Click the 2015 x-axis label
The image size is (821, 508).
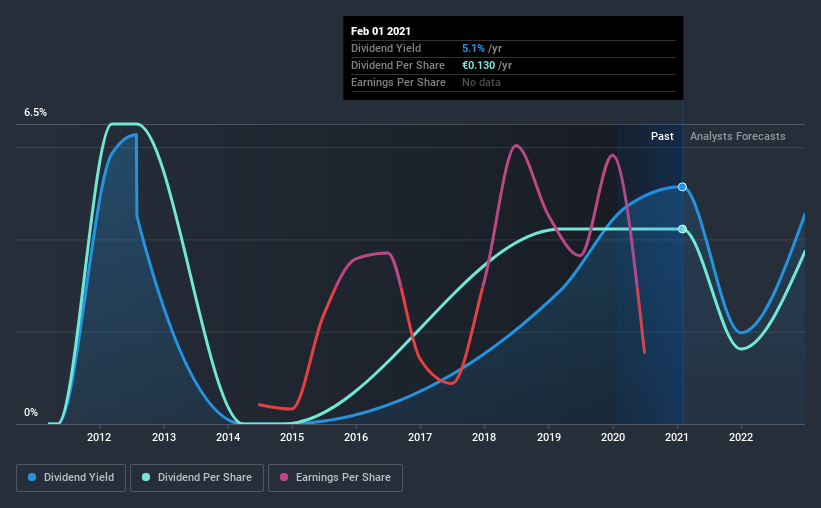[292, 437]
